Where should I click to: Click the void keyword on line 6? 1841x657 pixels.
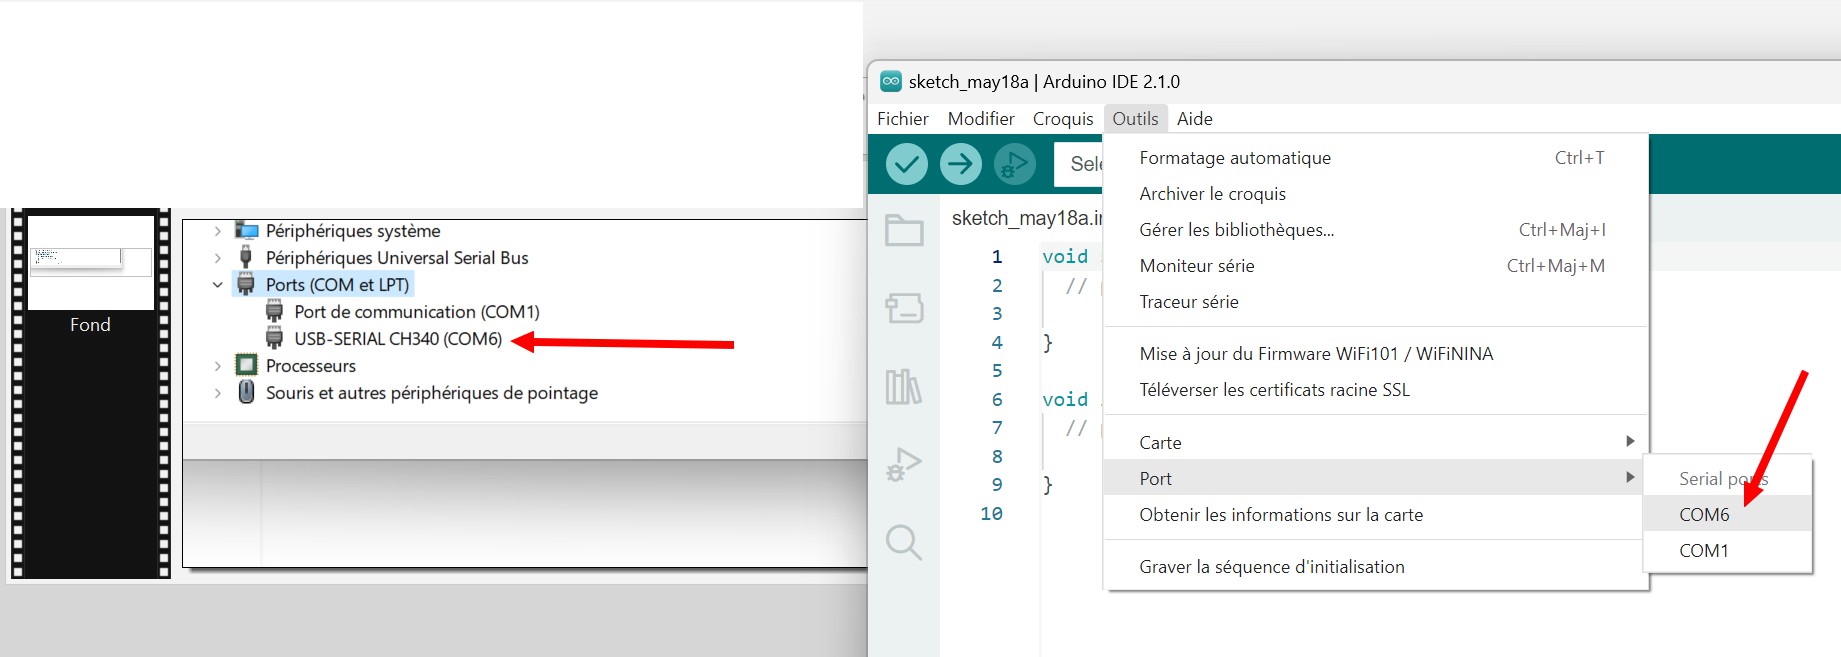tap(1065, 400)
